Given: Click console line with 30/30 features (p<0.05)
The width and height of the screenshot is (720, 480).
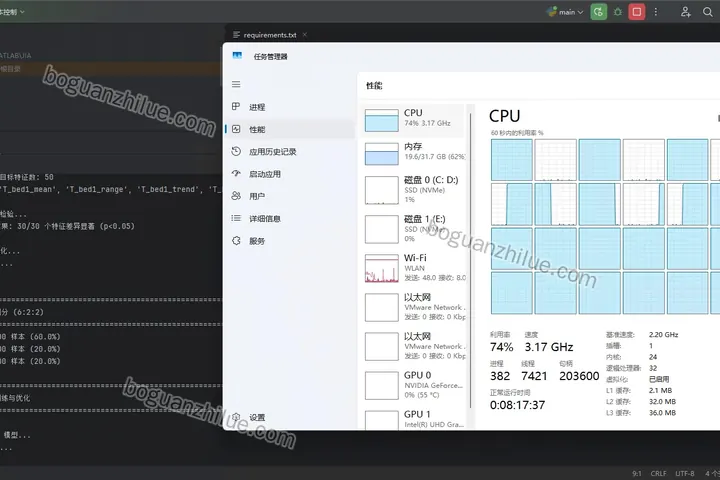Looking at the screenshot, I should [67, 226].
